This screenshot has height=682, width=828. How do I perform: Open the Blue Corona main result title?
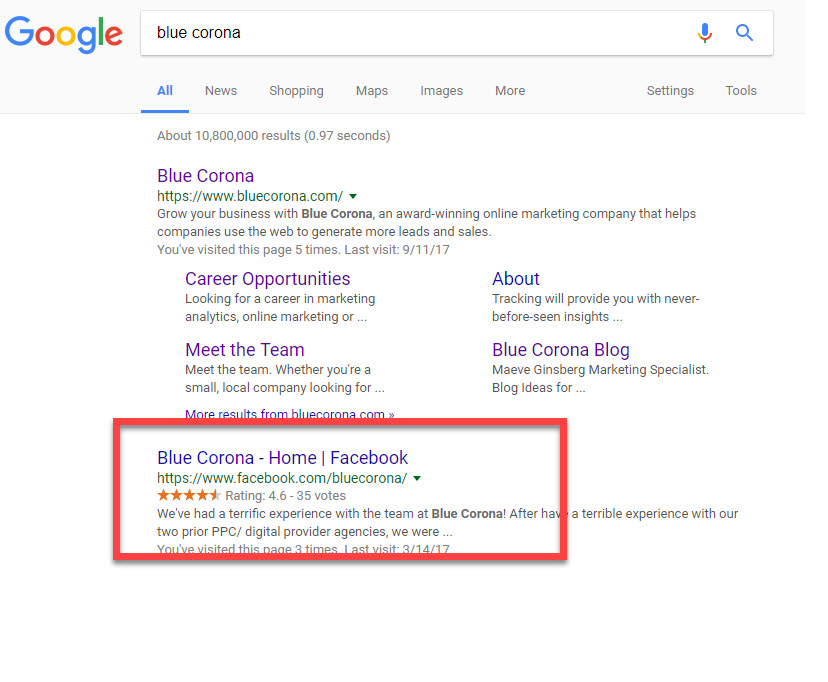pyautogui.click(x=205, y=176)
